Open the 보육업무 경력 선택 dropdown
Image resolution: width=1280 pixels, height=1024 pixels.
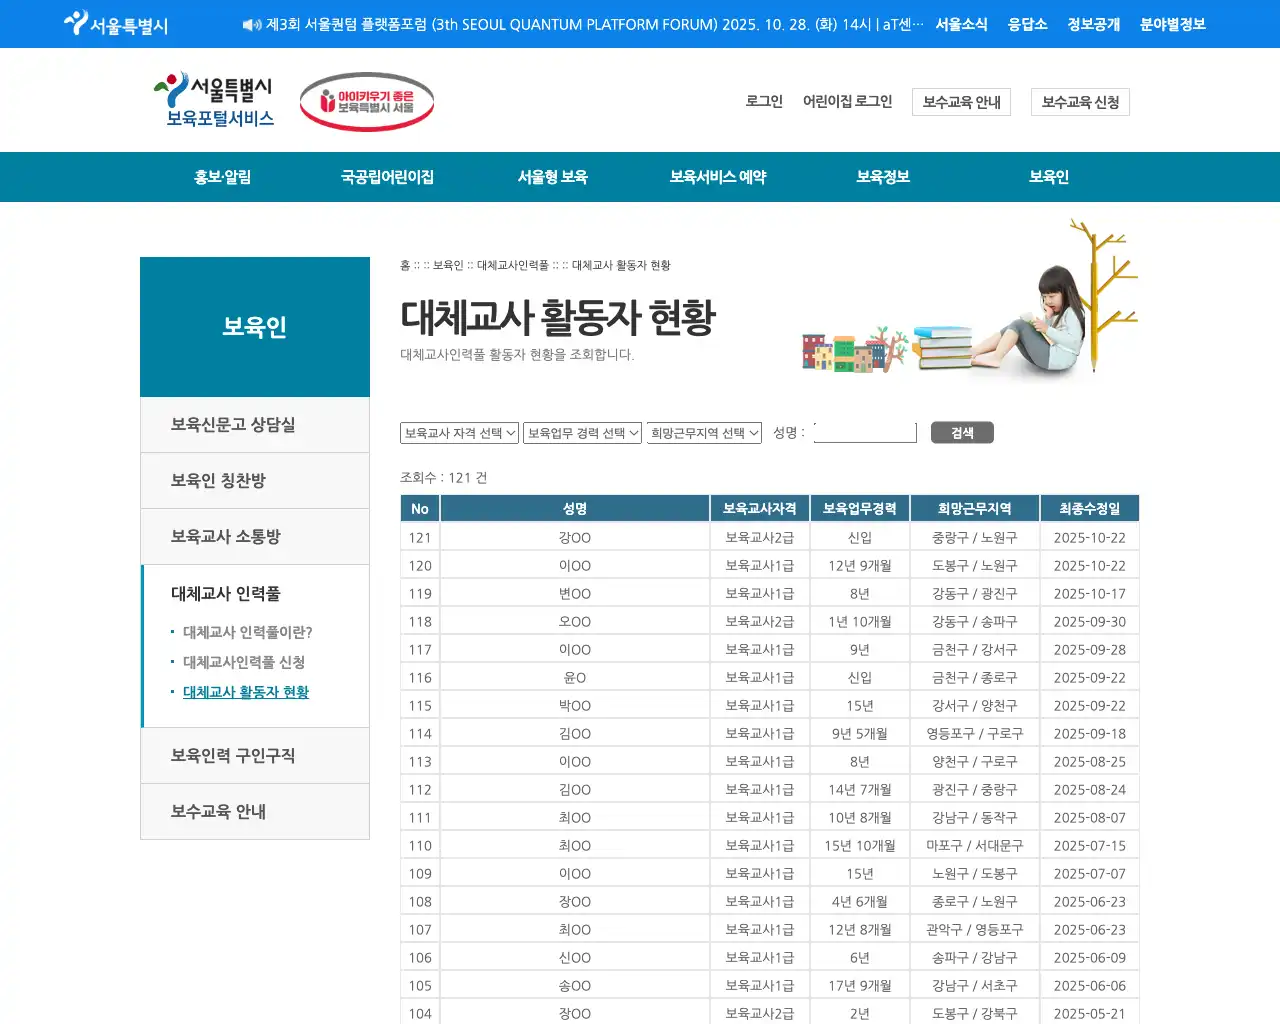[582, 432]
